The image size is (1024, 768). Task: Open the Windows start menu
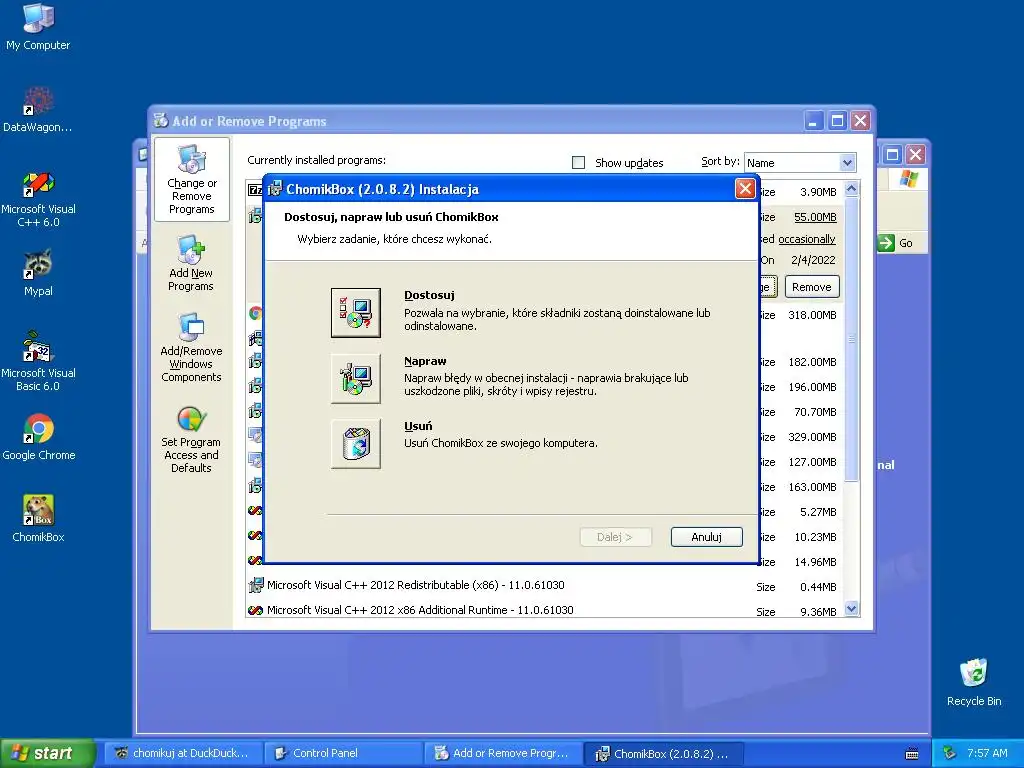point(48,753)
